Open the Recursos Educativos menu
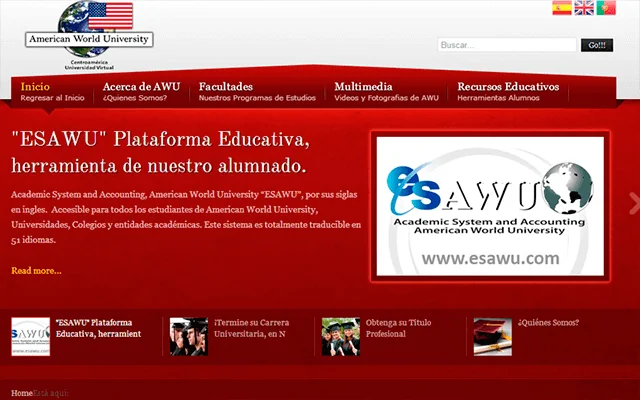Viewport: 640px width, 400px height. click(508, 92)
